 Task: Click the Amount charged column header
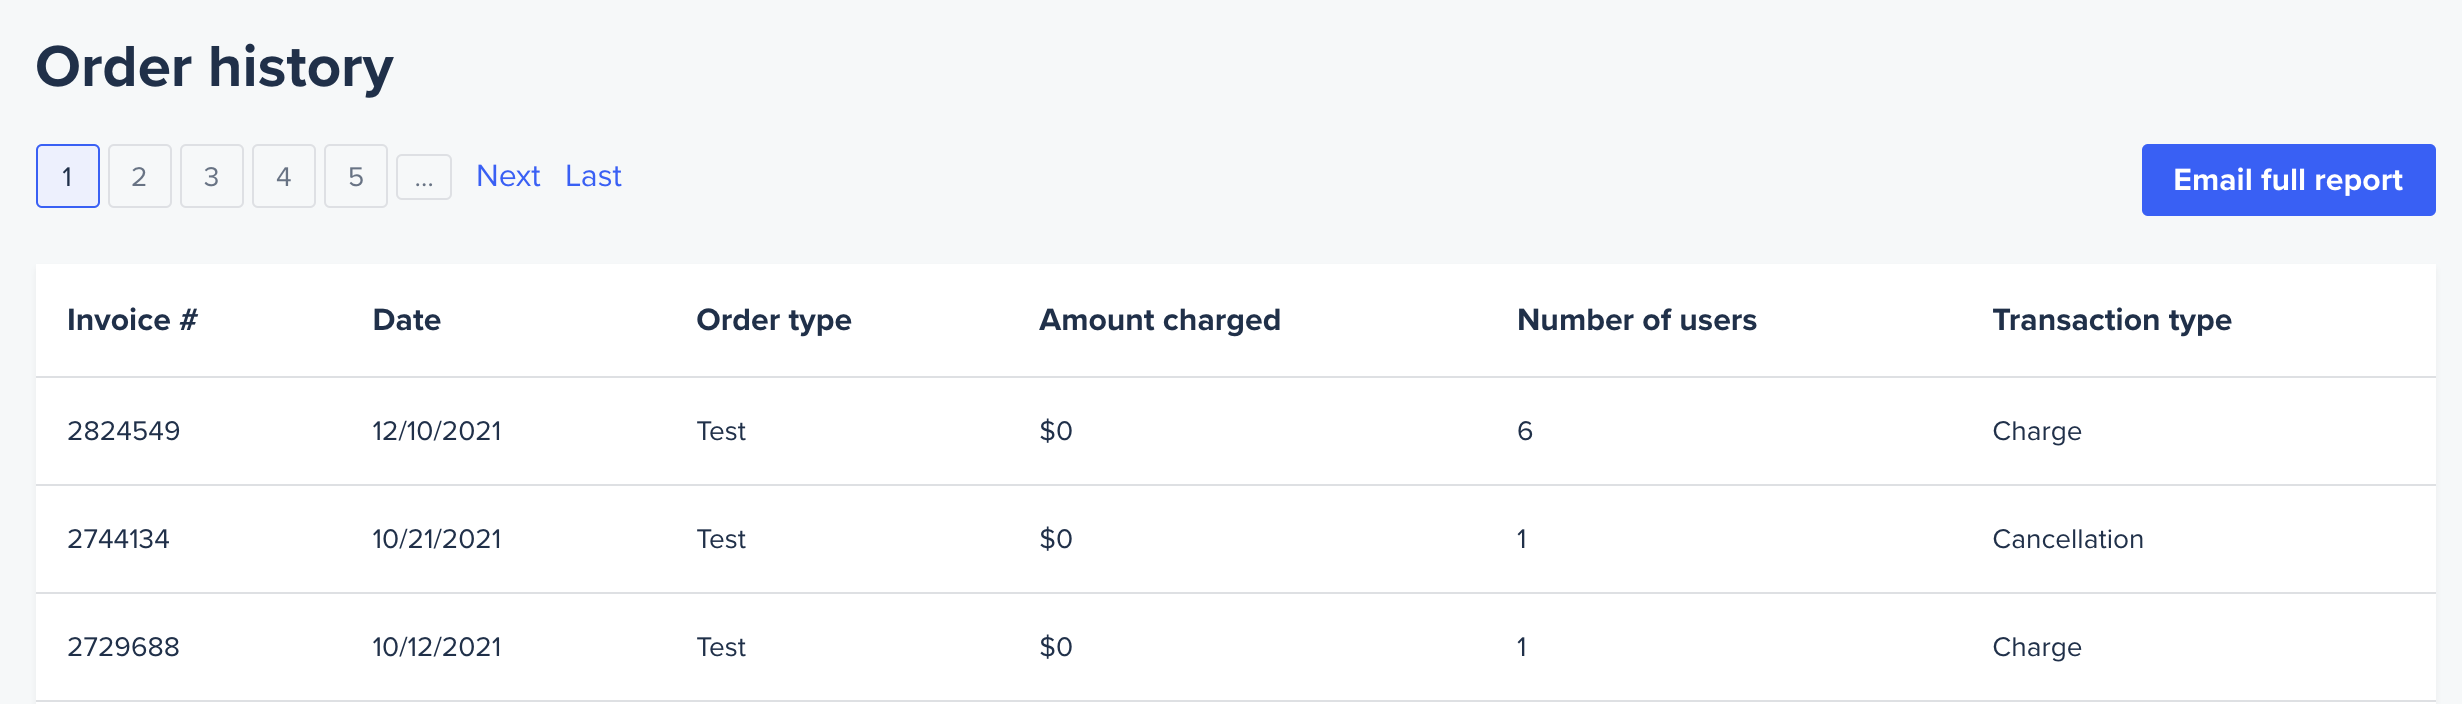[1159, 320]
